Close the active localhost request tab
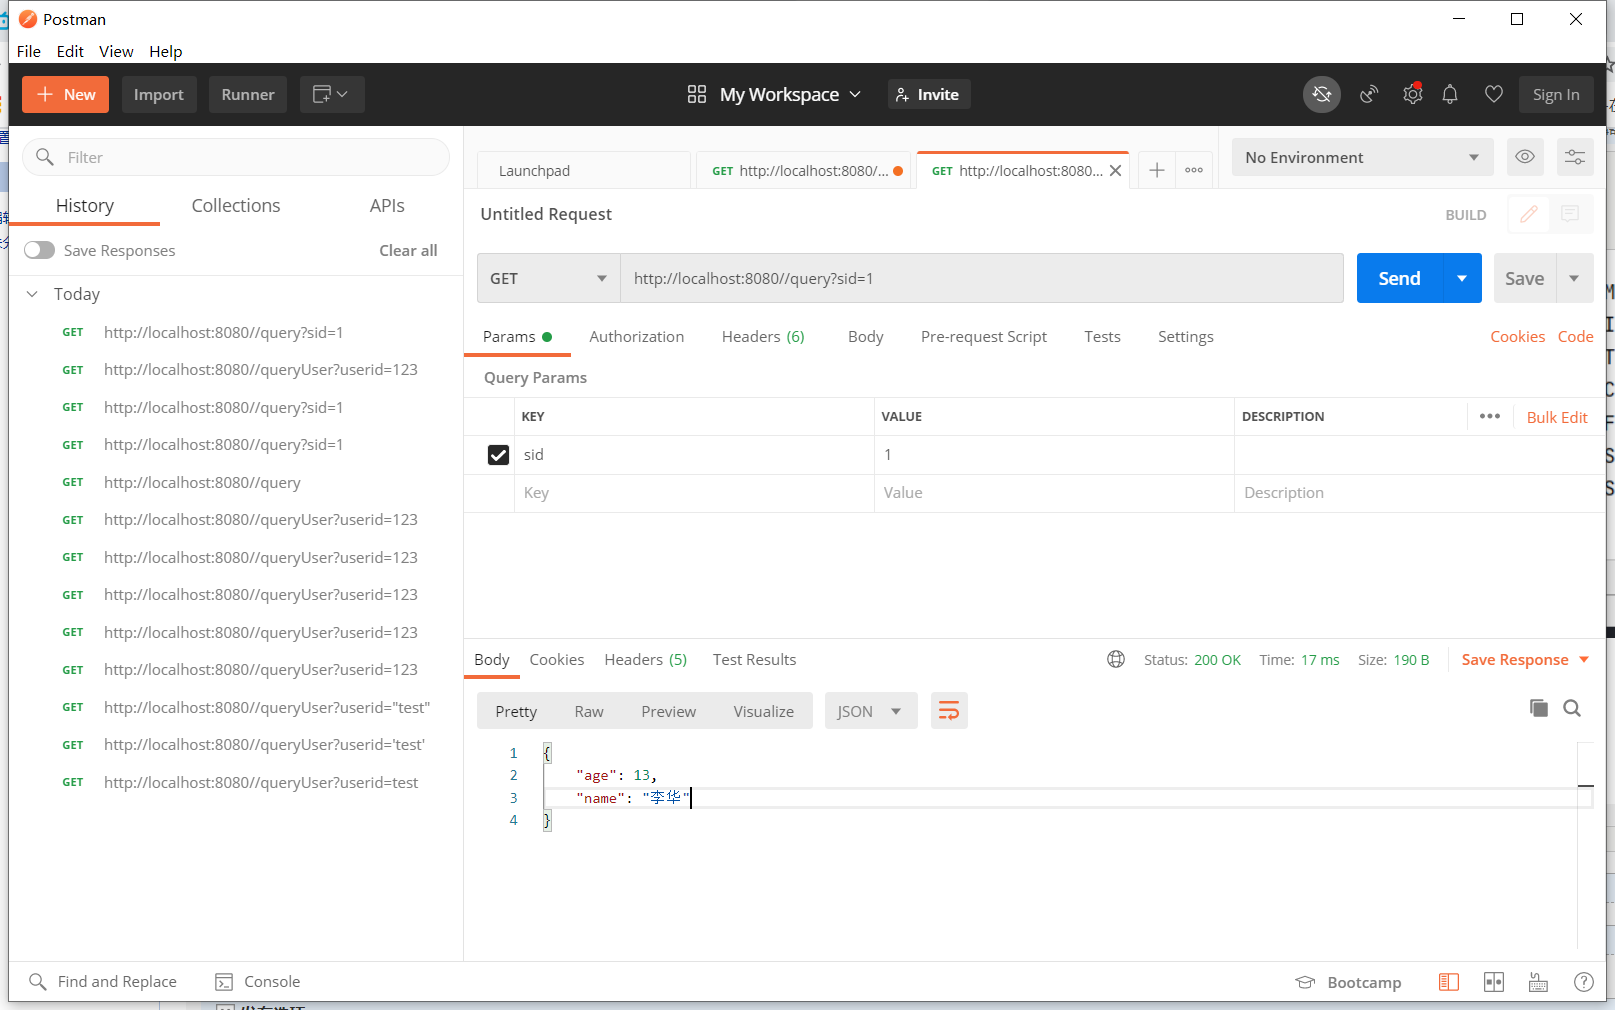Image resolution: width=1615 pixels, height=1010 pixels. 1115,171
